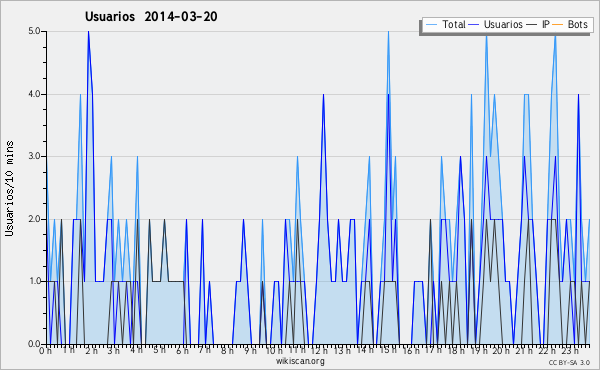Click the '2 h' x-axis label
This screenshot has width=600, height=370.
(x=91, y=351)
